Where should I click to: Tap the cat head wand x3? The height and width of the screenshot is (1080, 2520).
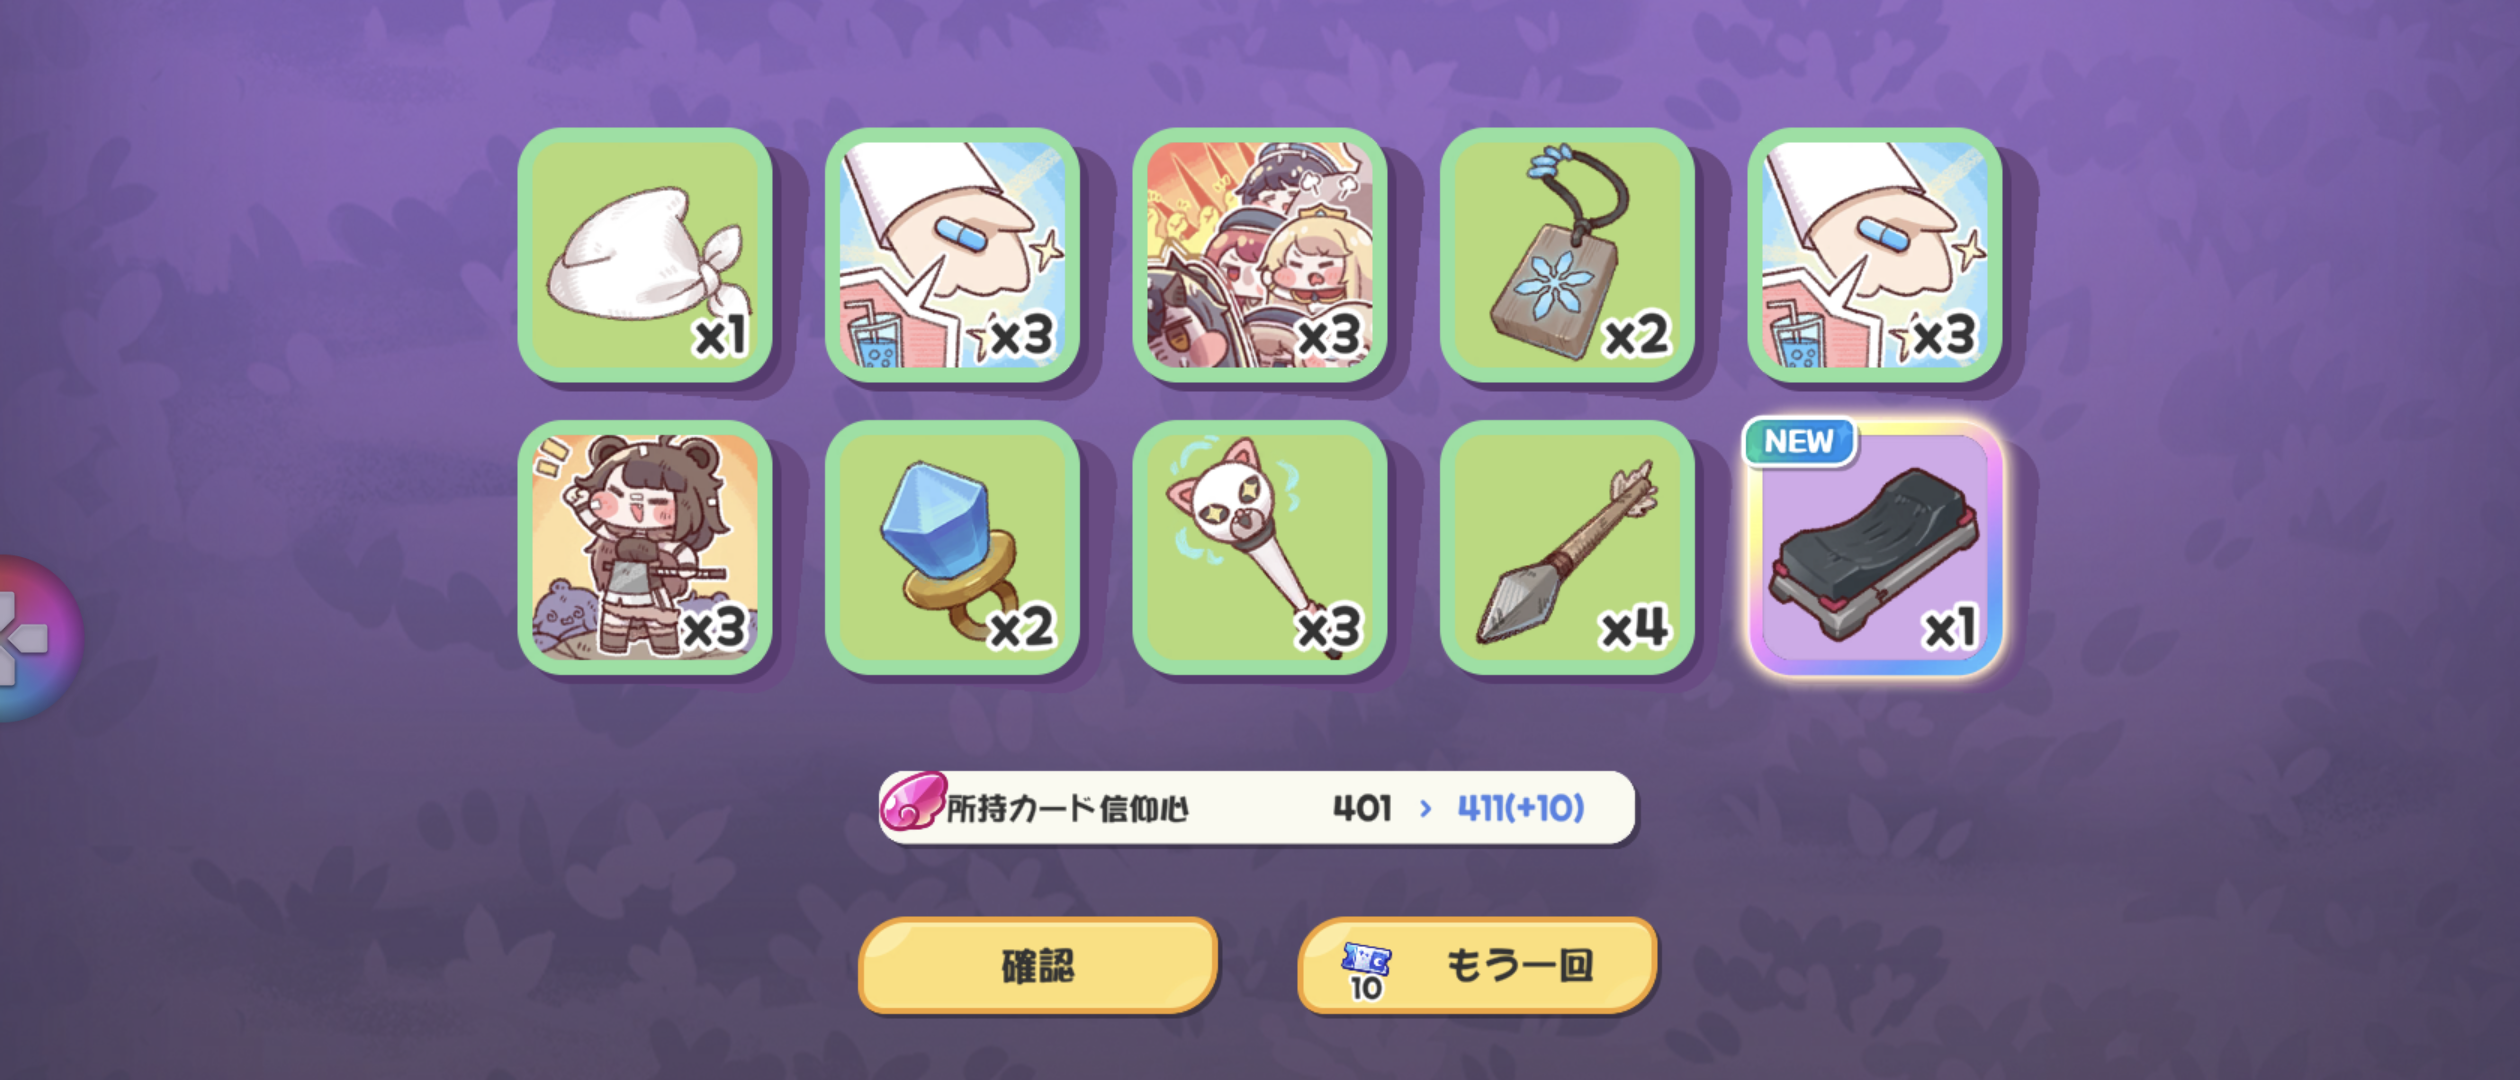click(1260, 547)
